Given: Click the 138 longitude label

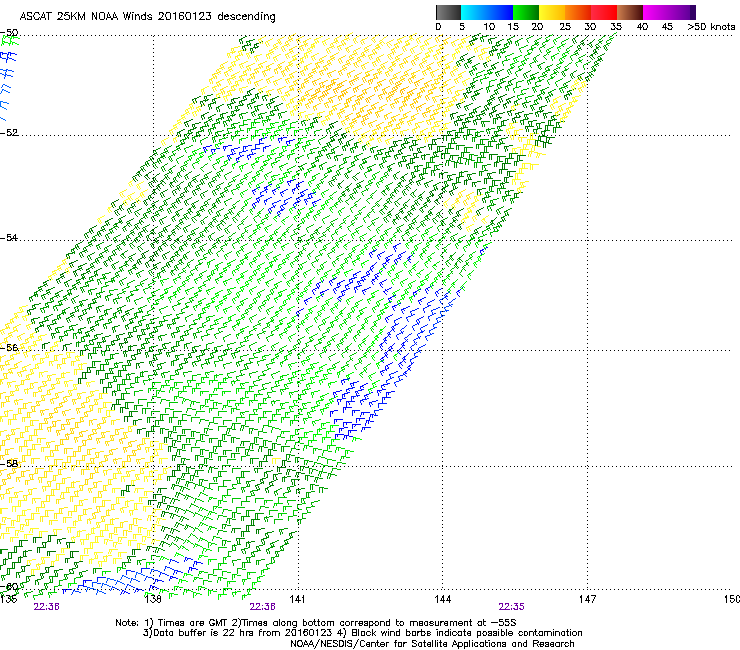Looking at the screenshot, I should point(153,599).
